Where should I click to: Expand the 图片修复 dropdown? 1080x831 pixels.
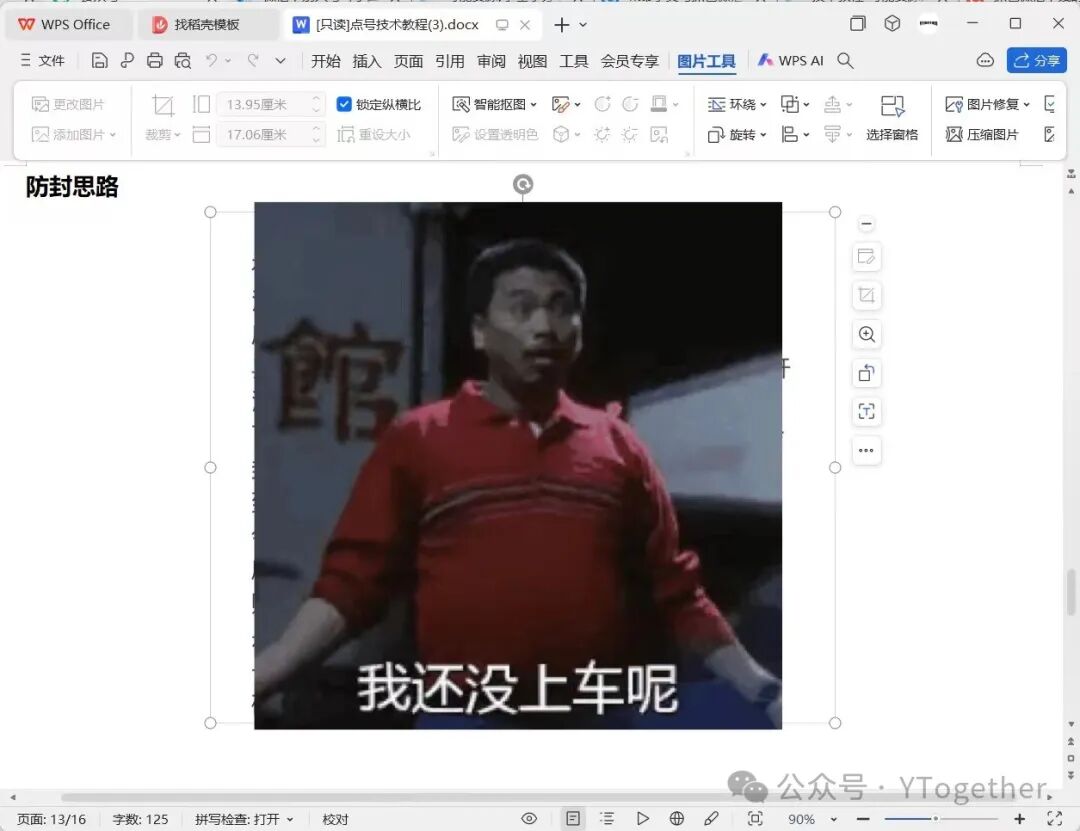point(1026,105)
